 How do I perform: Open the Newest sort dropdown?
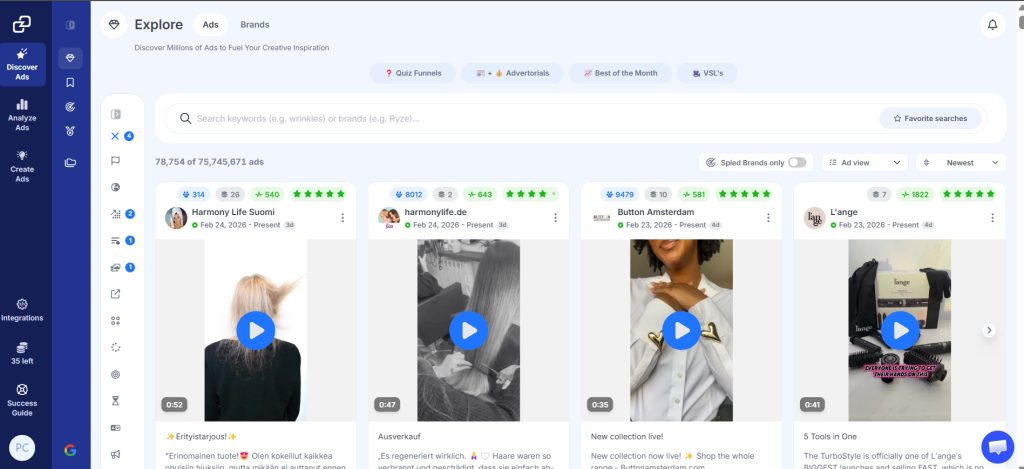click(x=961, y=163)
